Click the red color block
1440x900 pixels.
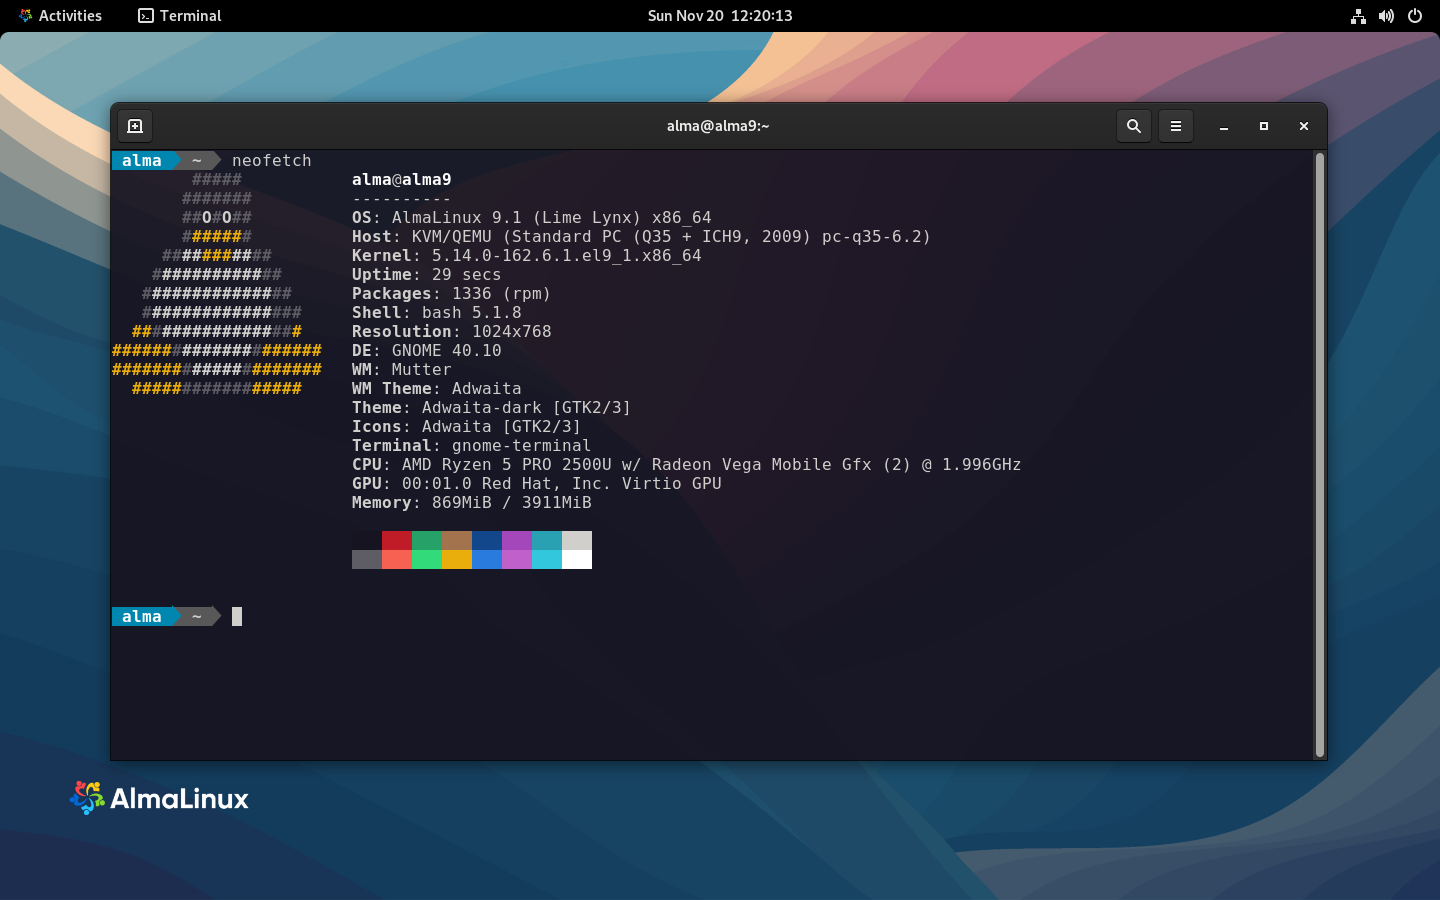coord(397,540)
